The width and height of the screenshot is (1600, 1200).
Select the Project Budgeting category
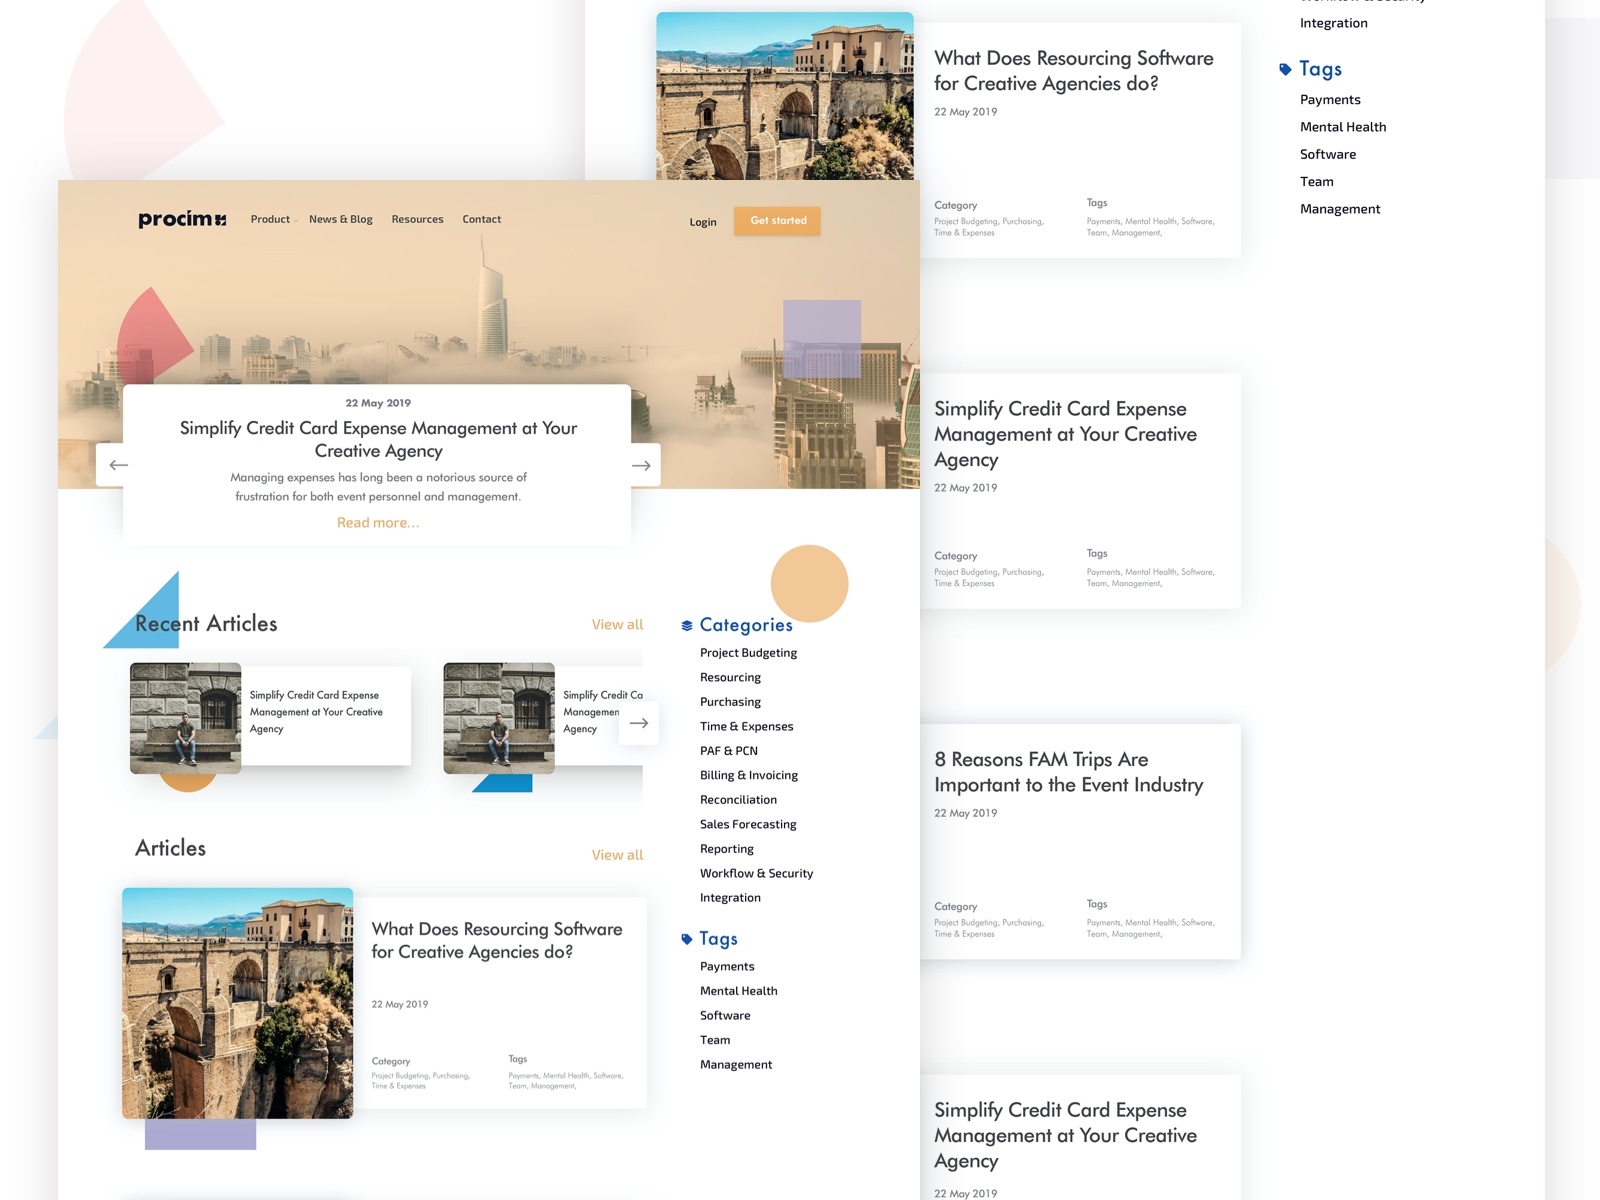[748, 653]
